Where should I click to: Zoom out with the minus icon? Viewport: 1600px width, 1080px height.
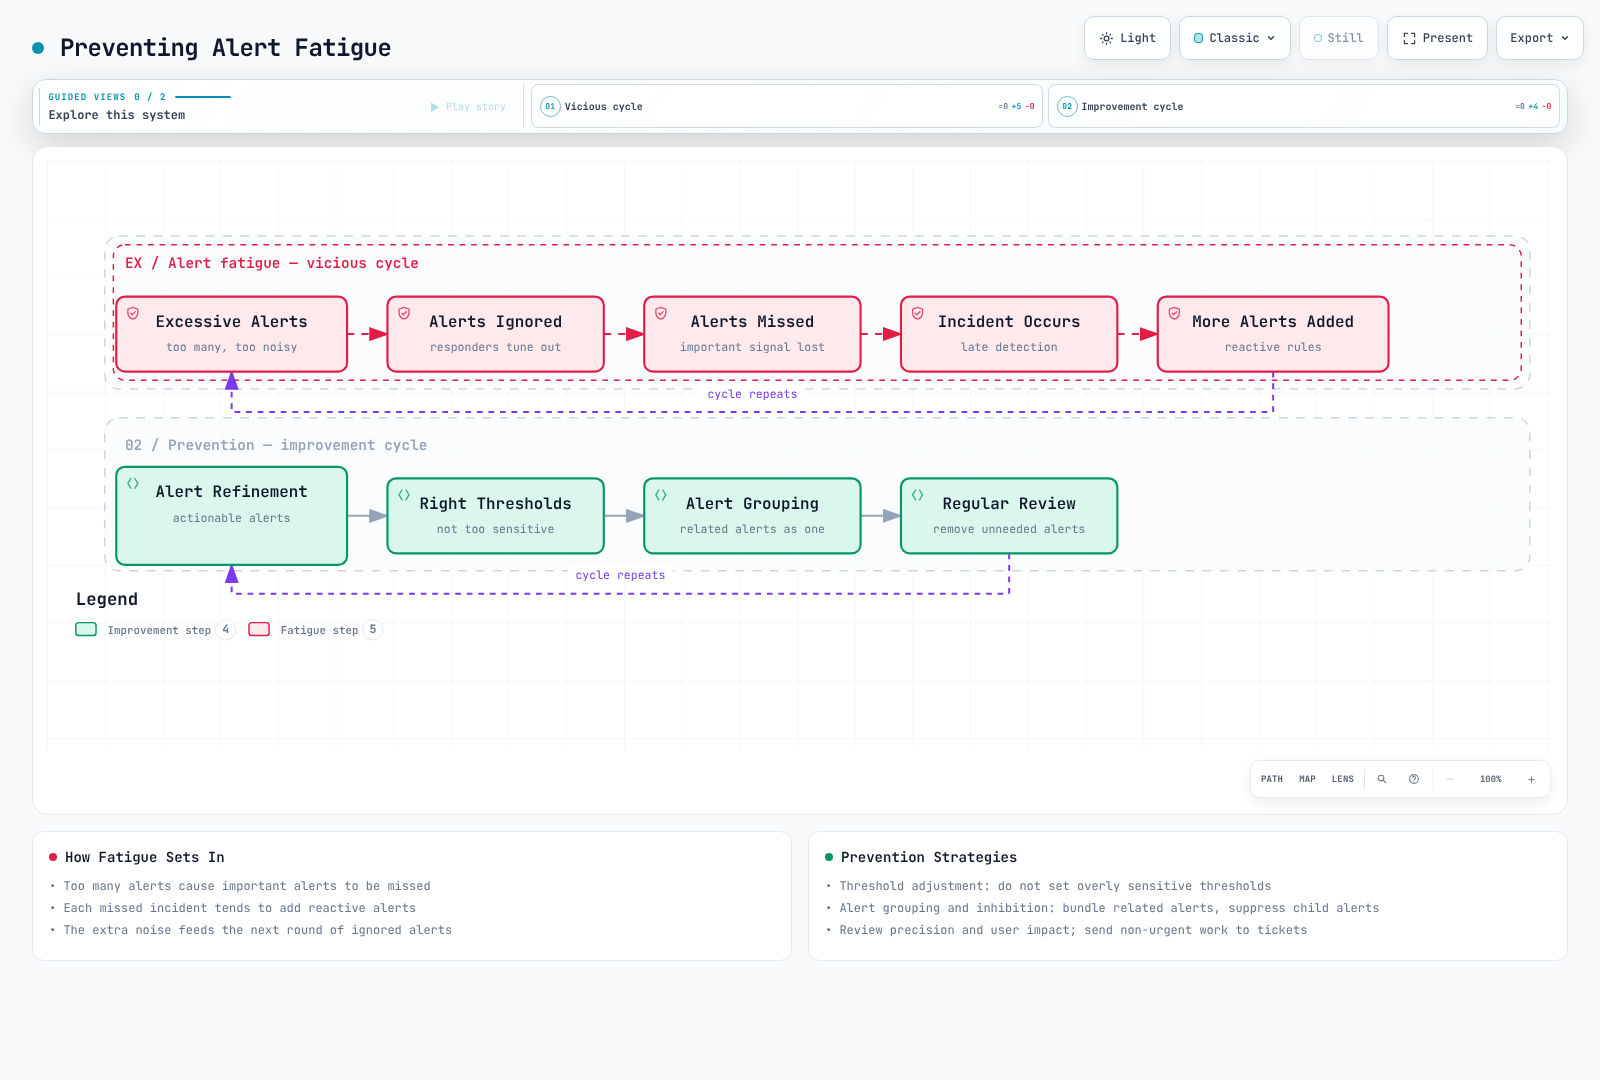(1449, 779)
